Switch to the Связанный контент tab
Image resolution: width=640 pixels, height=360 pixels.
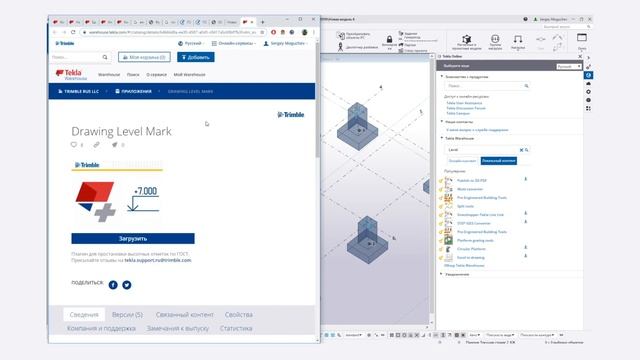184,315
